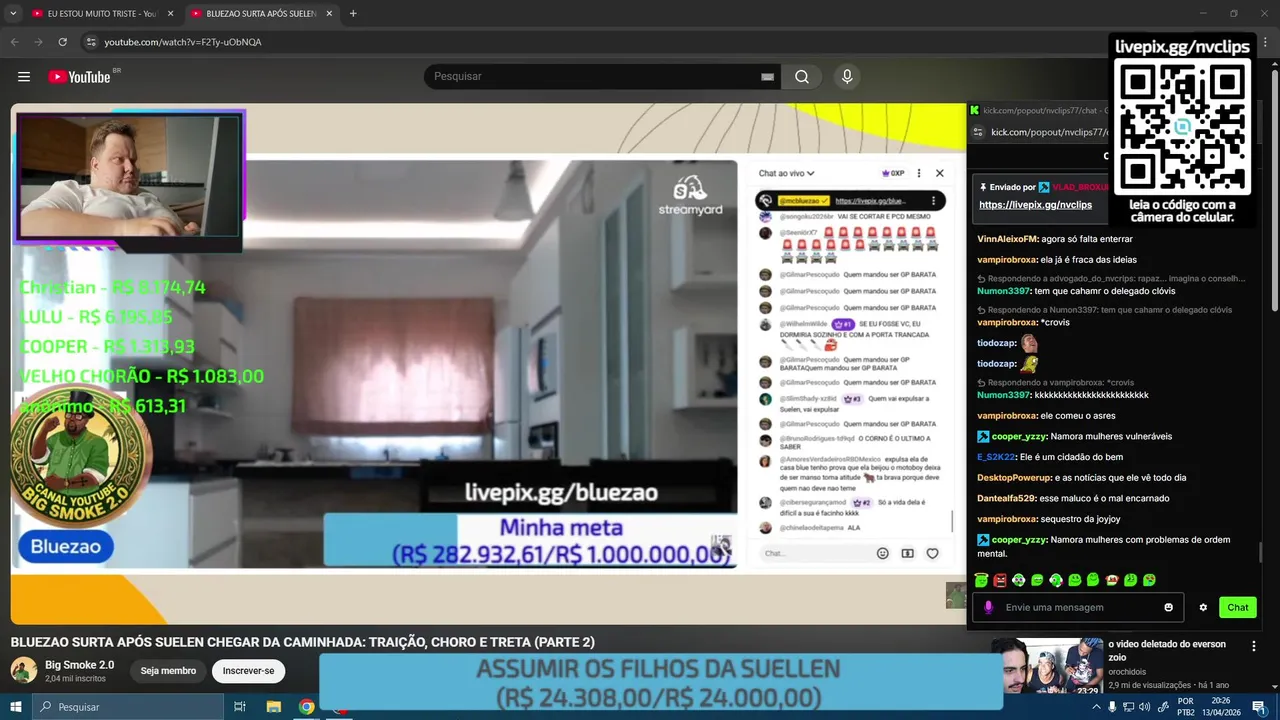Viewport: 1280px width, 720px height.
Task: Click username Dantealfa529 in chat
Action: 1006,498
